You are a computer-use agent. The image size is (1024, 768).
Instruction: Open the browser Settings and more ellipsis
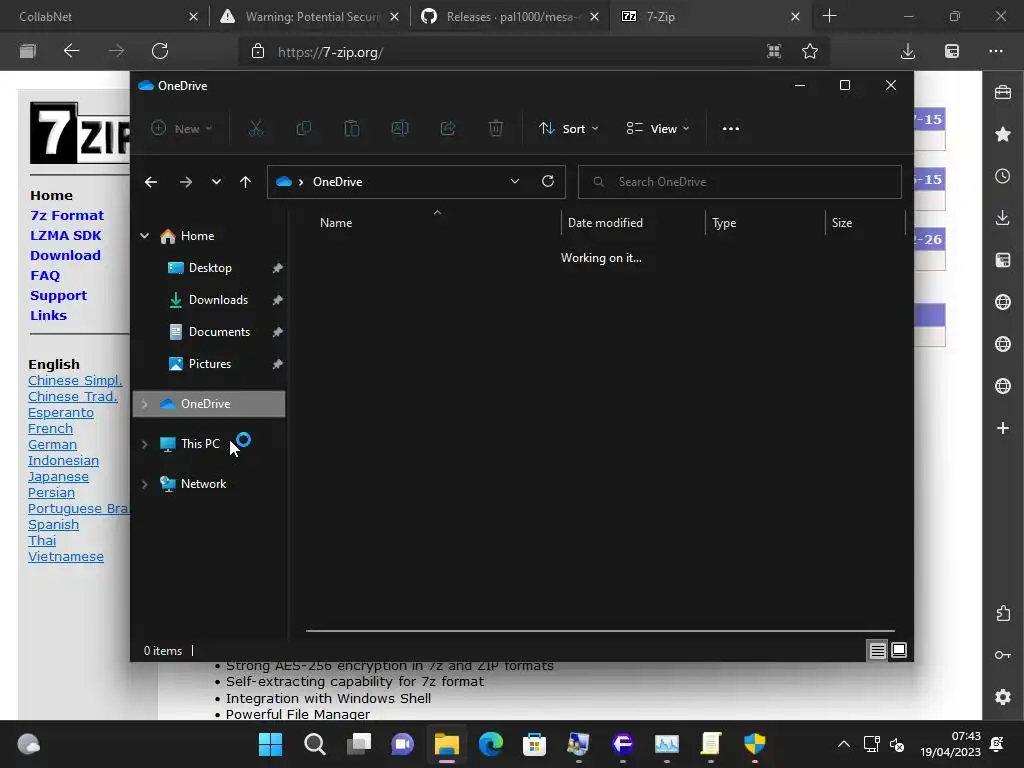tap(996, 51)
